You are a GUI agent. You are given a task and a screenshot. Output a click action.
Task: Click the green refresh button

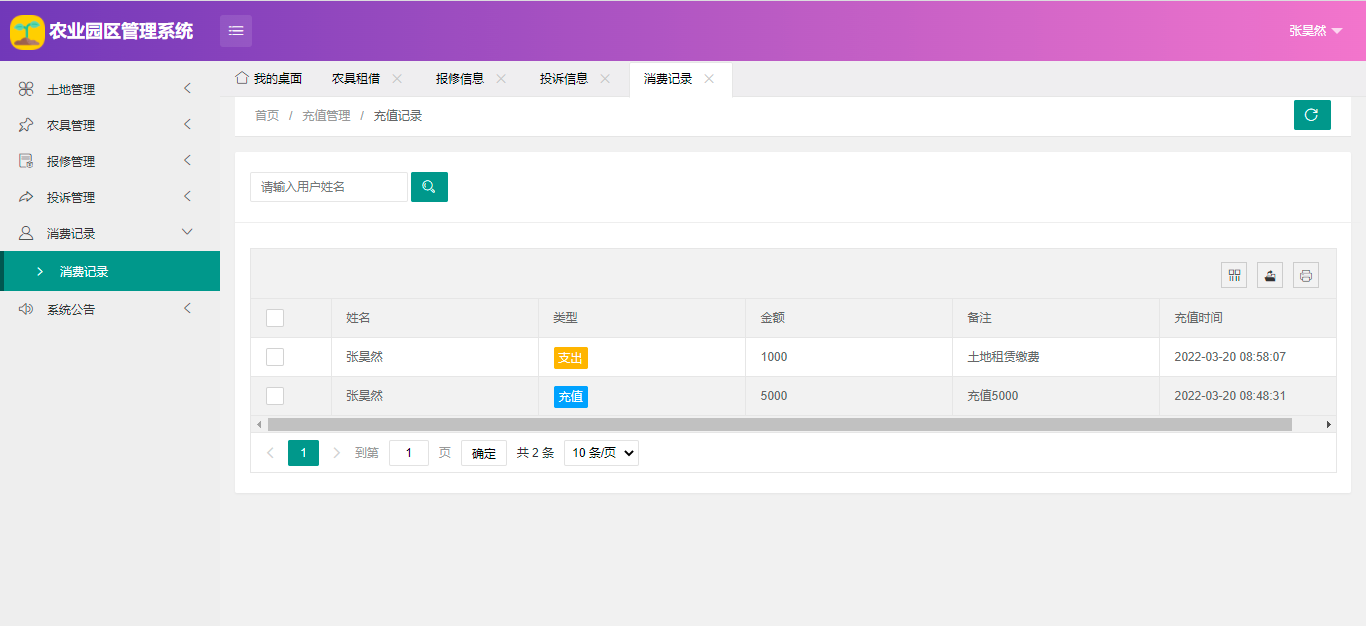click(1312, 115)
